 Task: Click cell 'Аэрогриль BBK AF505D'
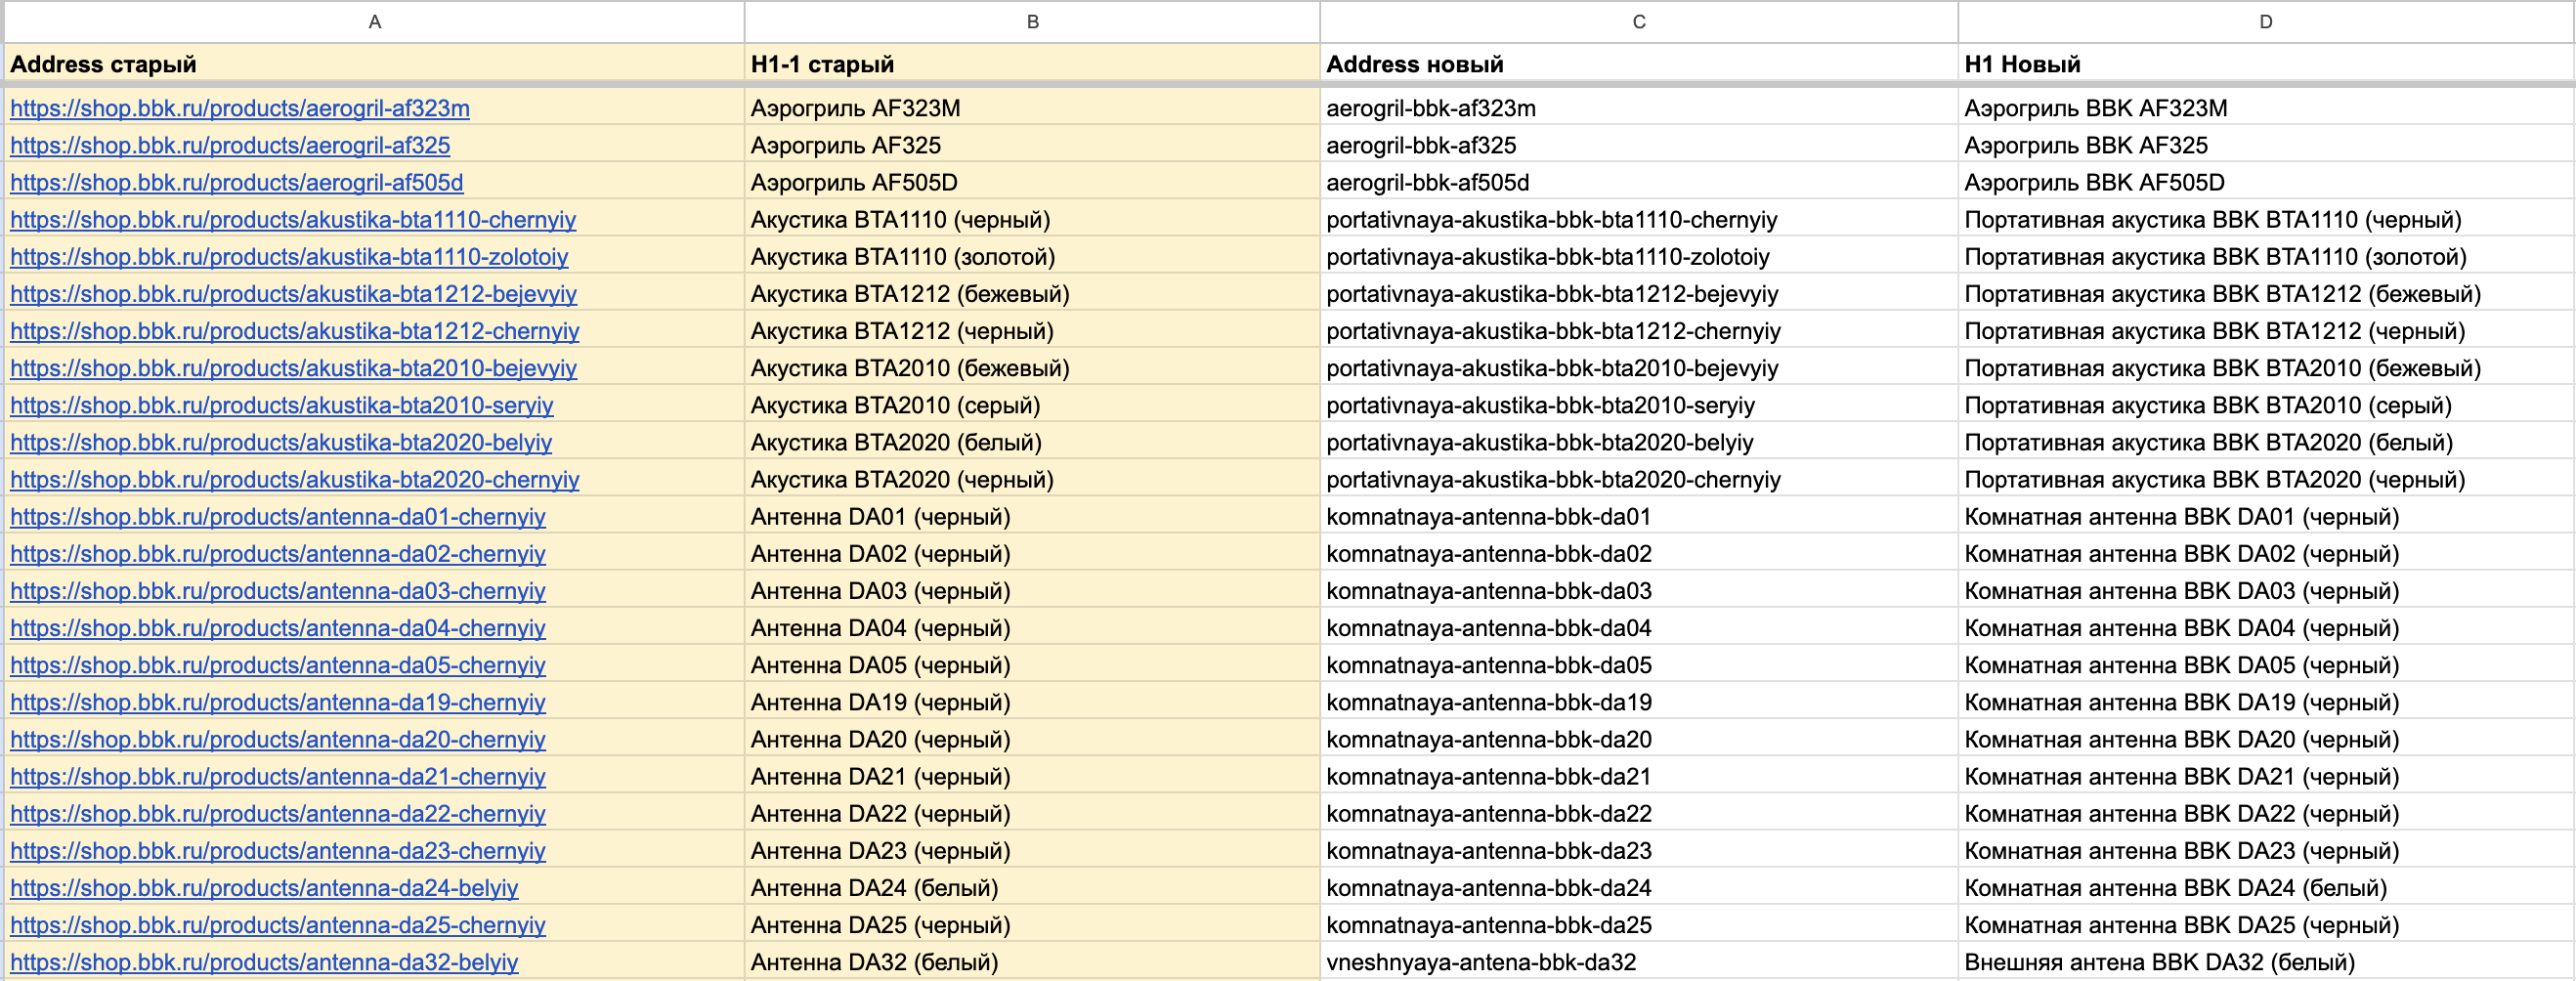point(2265,182)
